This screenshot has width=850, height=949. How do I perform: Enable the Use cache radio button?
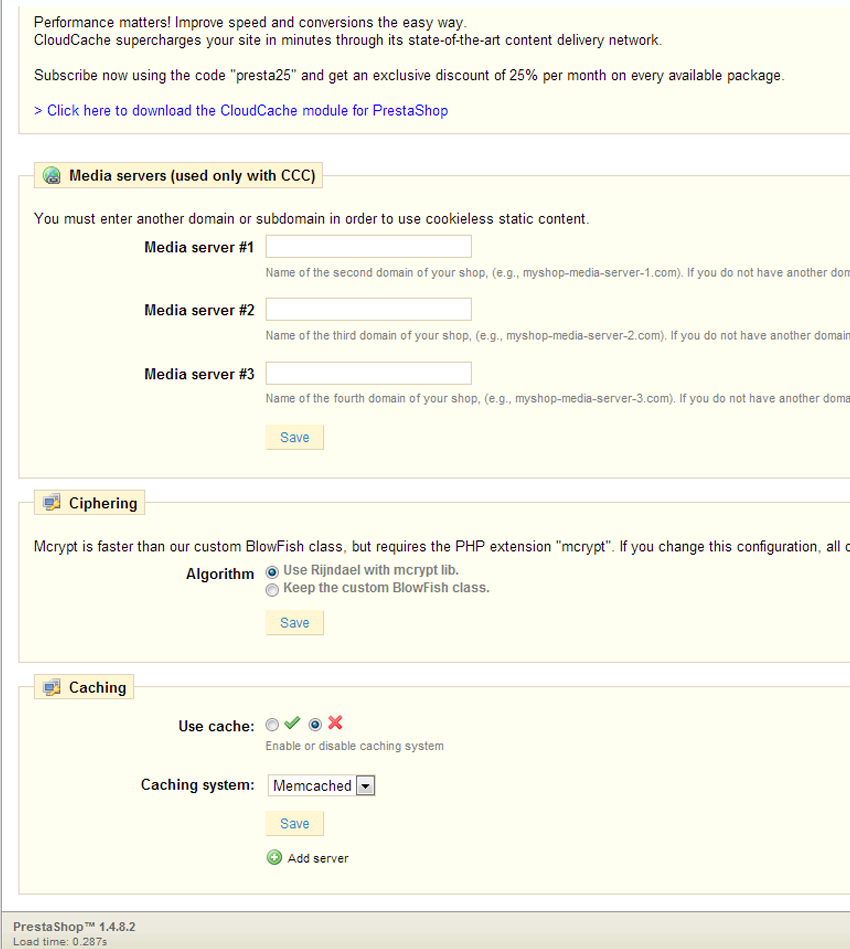click(x=272, y=724)
